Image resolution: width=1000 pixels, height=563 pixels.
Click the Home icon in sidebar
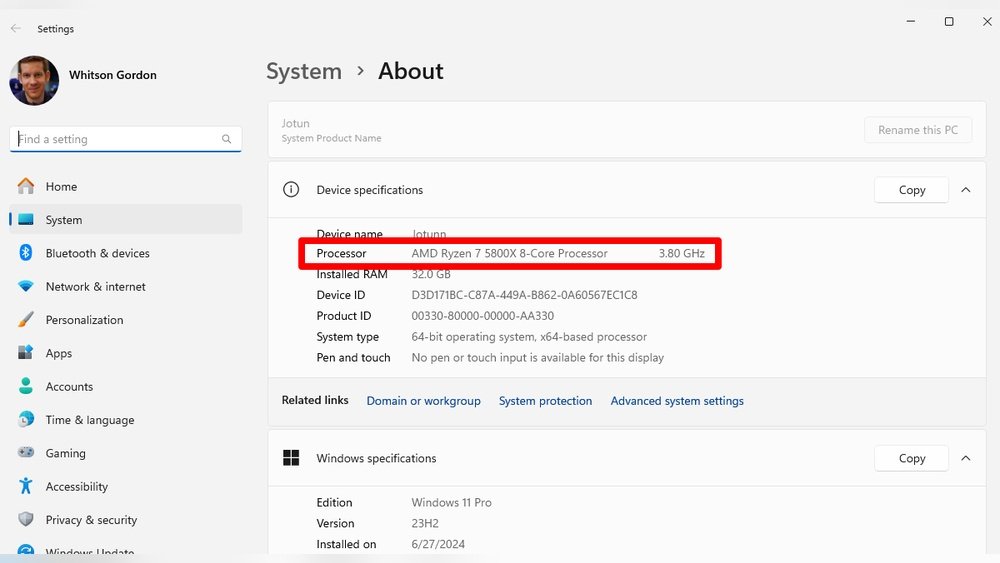pyautogui.click(x=26, y=186)
